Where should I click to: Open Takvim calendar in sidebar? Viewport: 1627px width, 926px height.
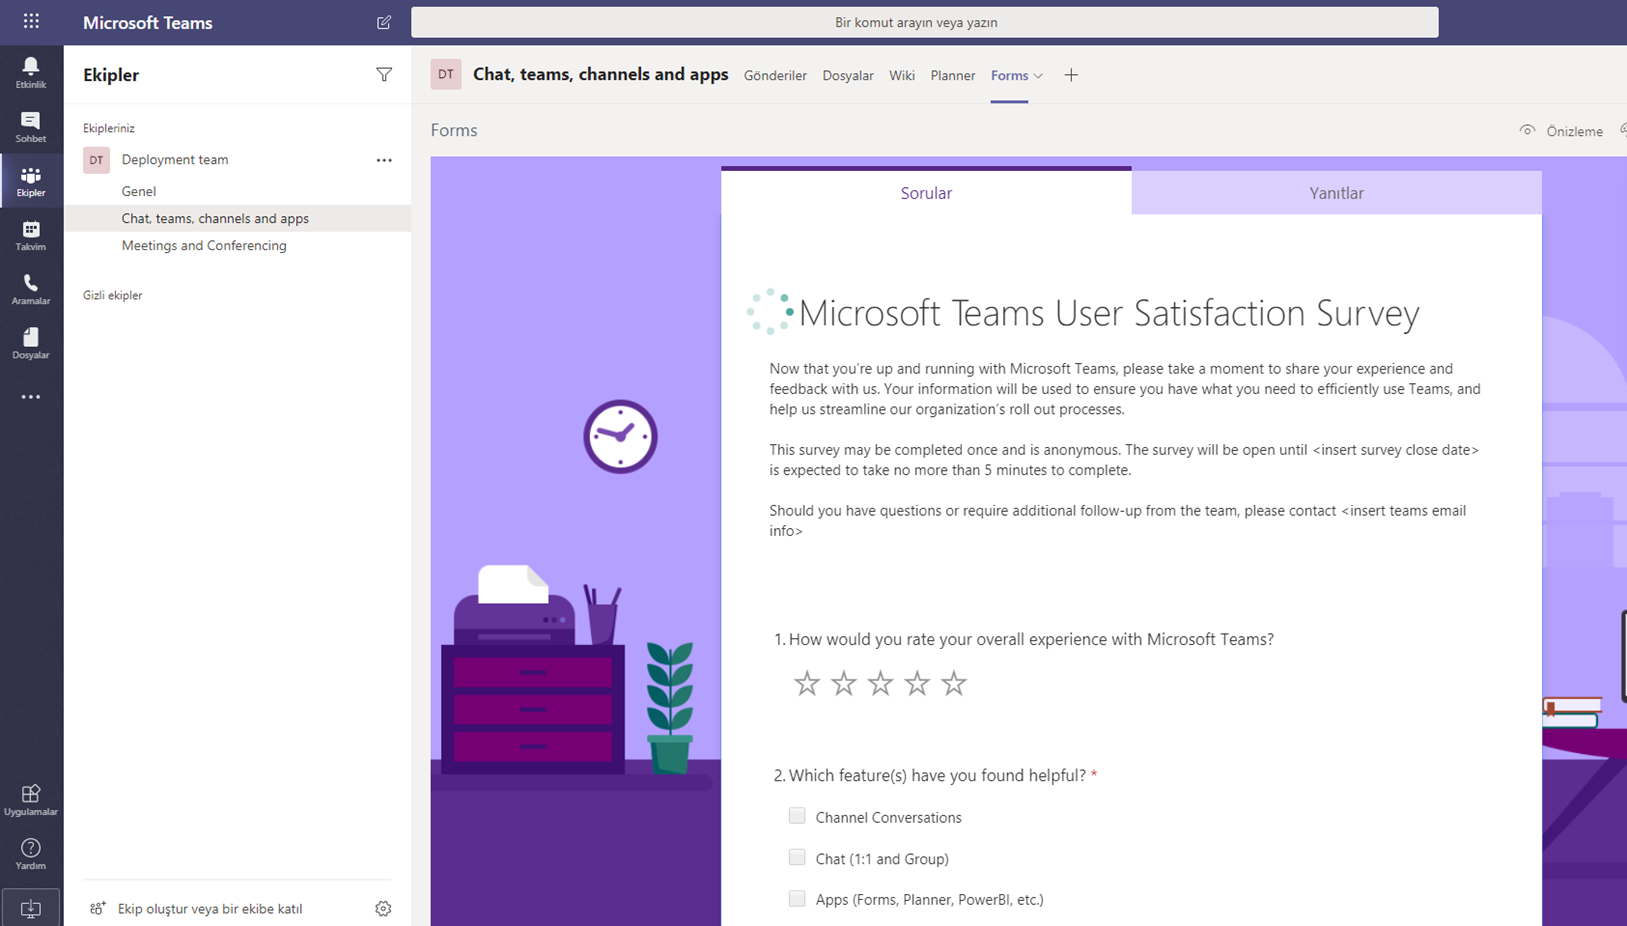tap(31, 235)
